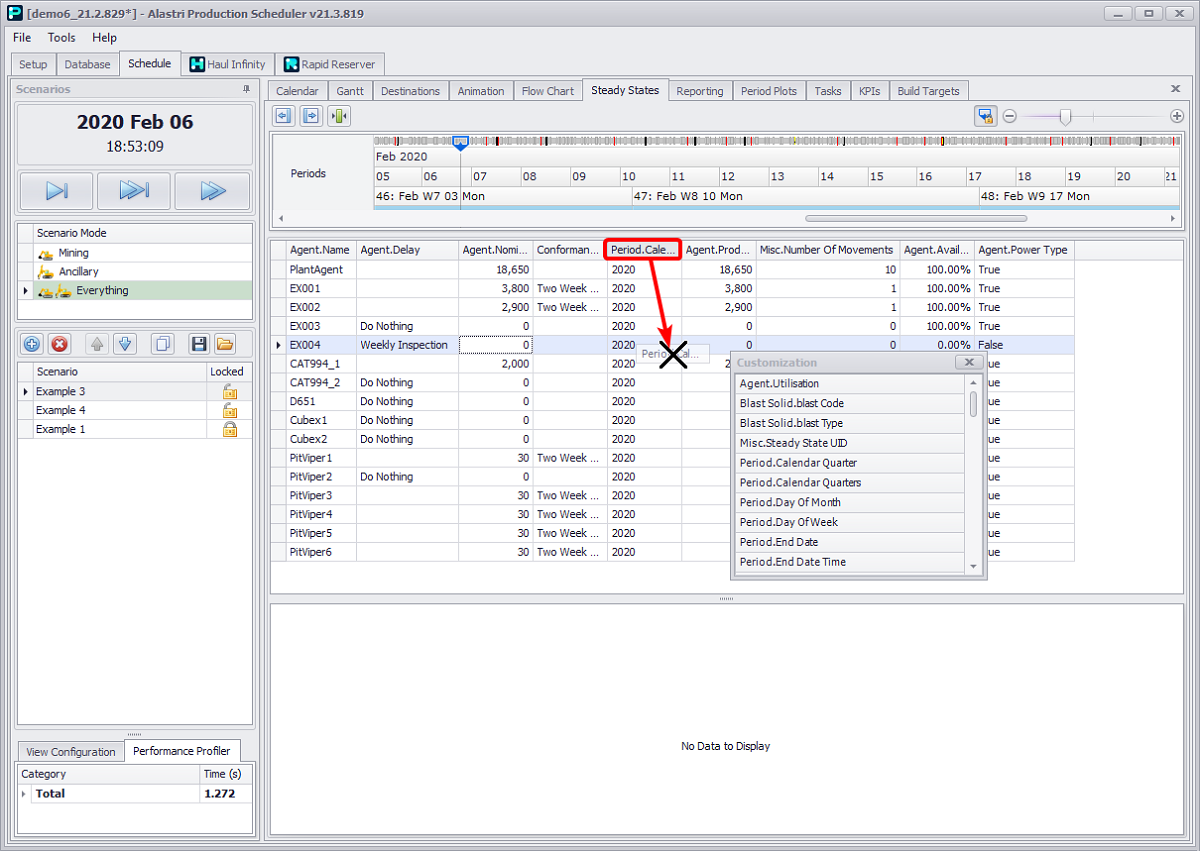Save scenarios with the floppy disk icon
The height and width of the screenshot is (851, 1200).
coord(199,344)
